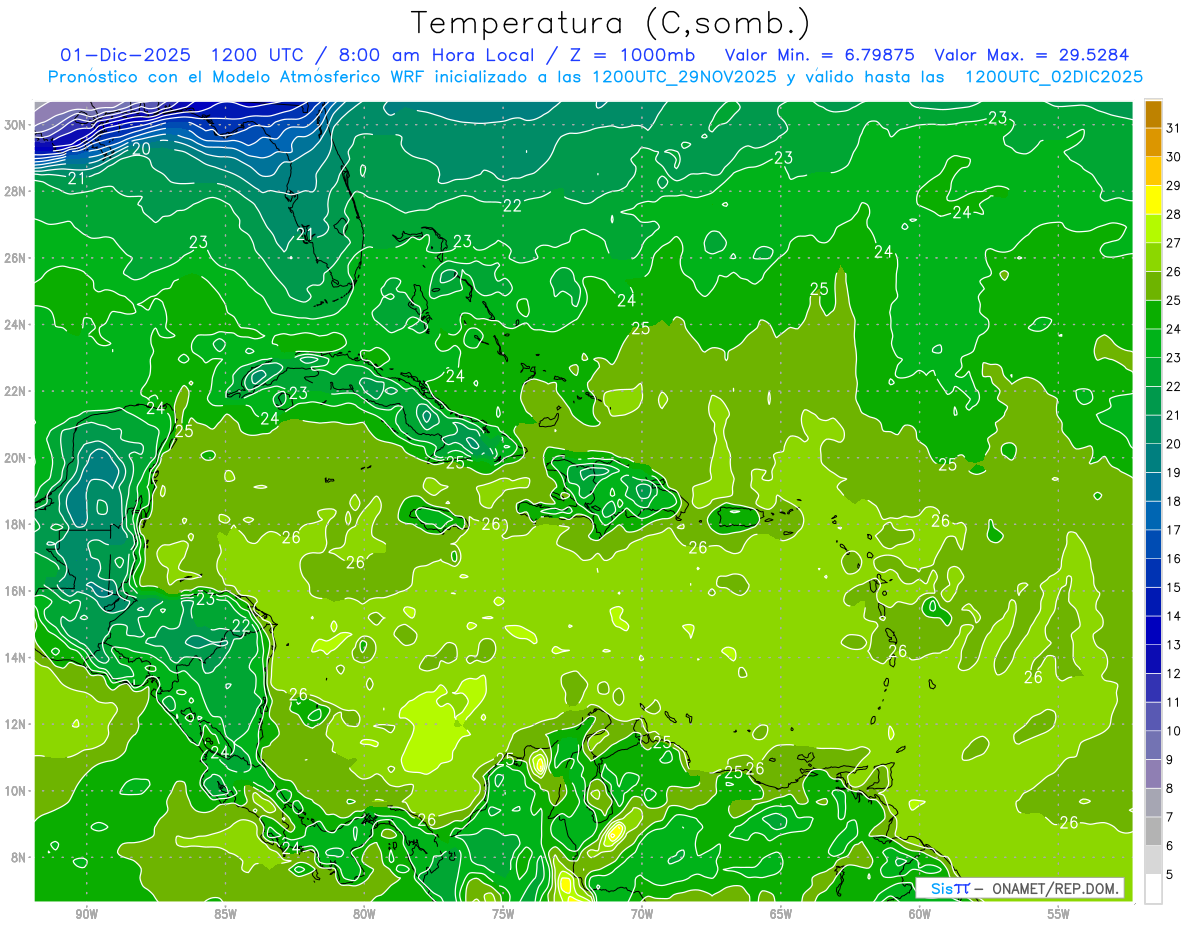Click the legend value 28

tap(1174, 215)
